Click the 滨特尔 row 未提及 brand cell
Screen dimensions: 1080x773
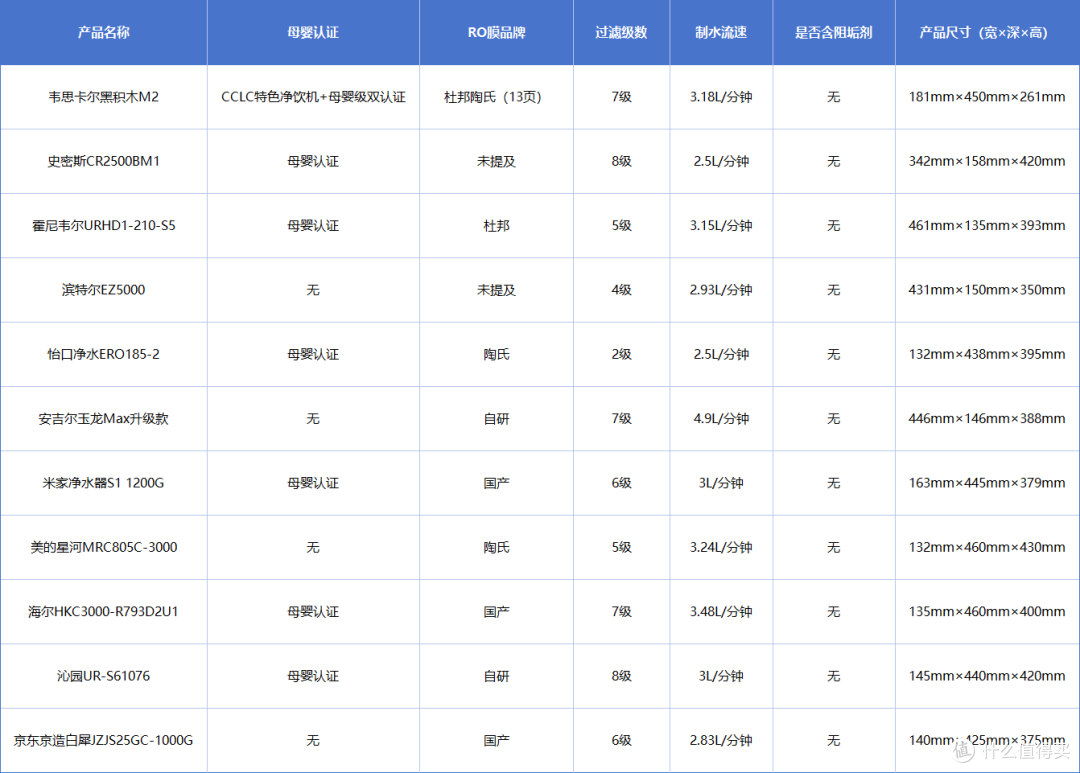[x=496, y=290]
